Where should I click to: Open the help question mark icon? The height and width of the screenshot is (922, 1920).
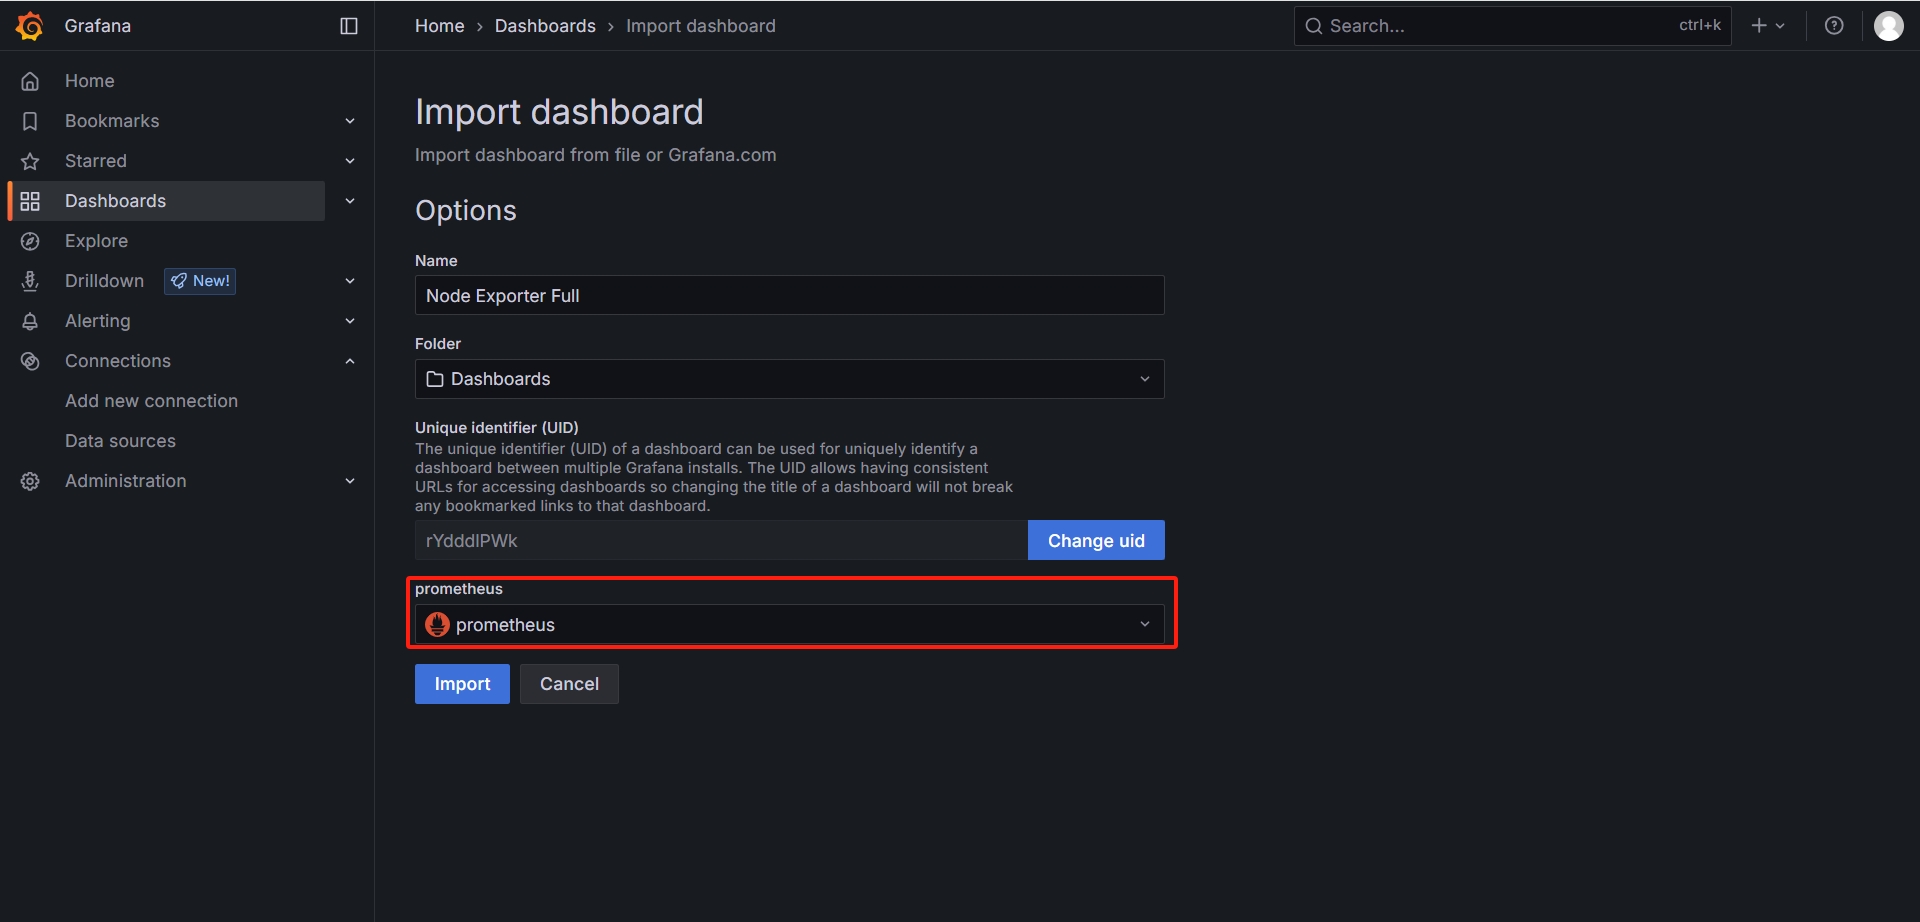pyautogui.click(x=1834, y=26)
